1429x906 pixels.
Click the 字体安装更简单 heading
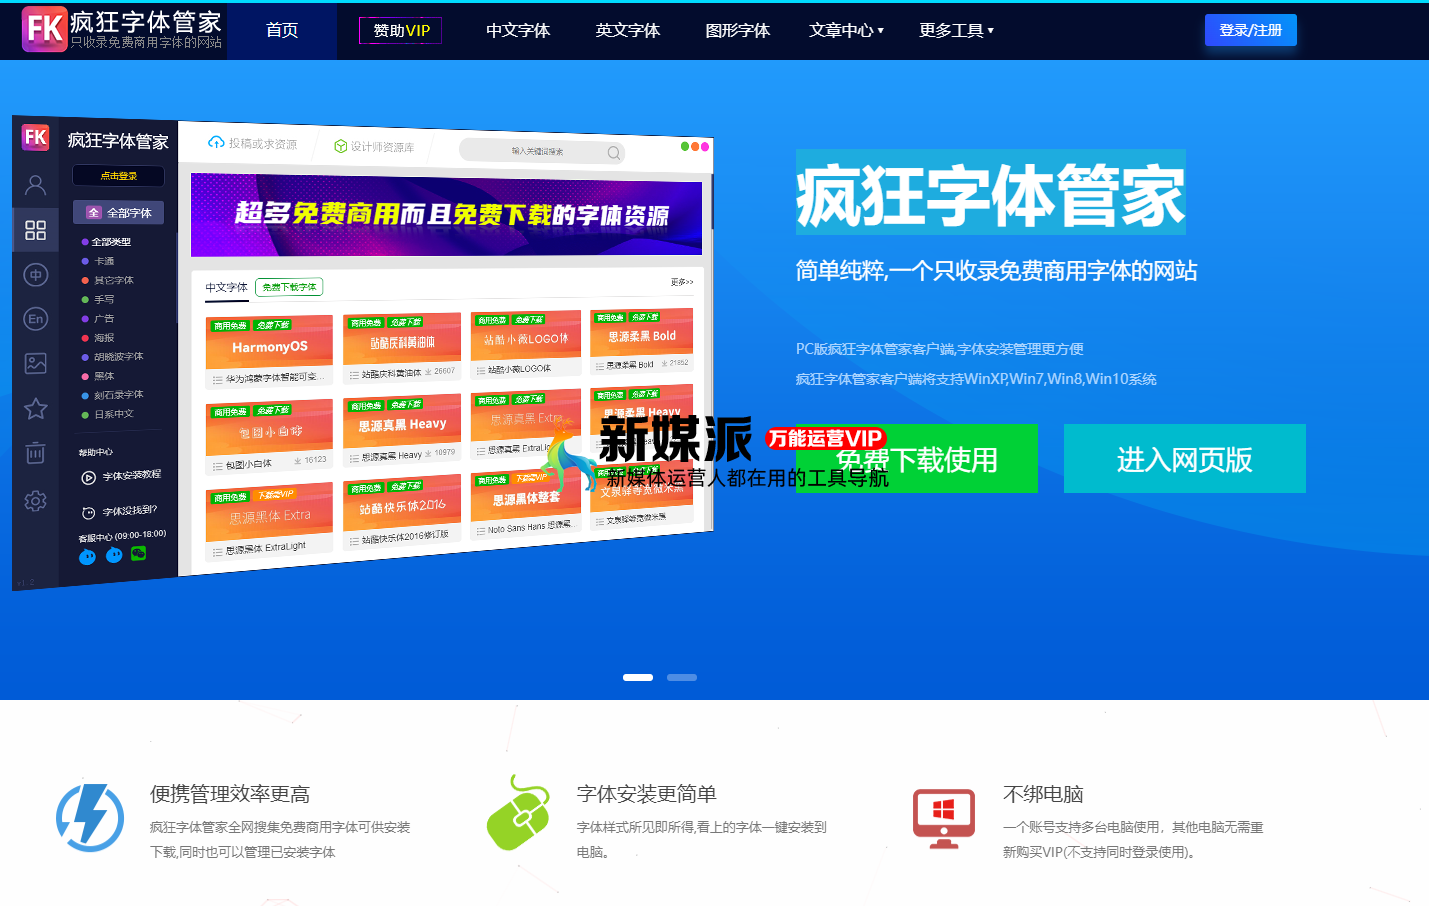[x=647, y=794]
